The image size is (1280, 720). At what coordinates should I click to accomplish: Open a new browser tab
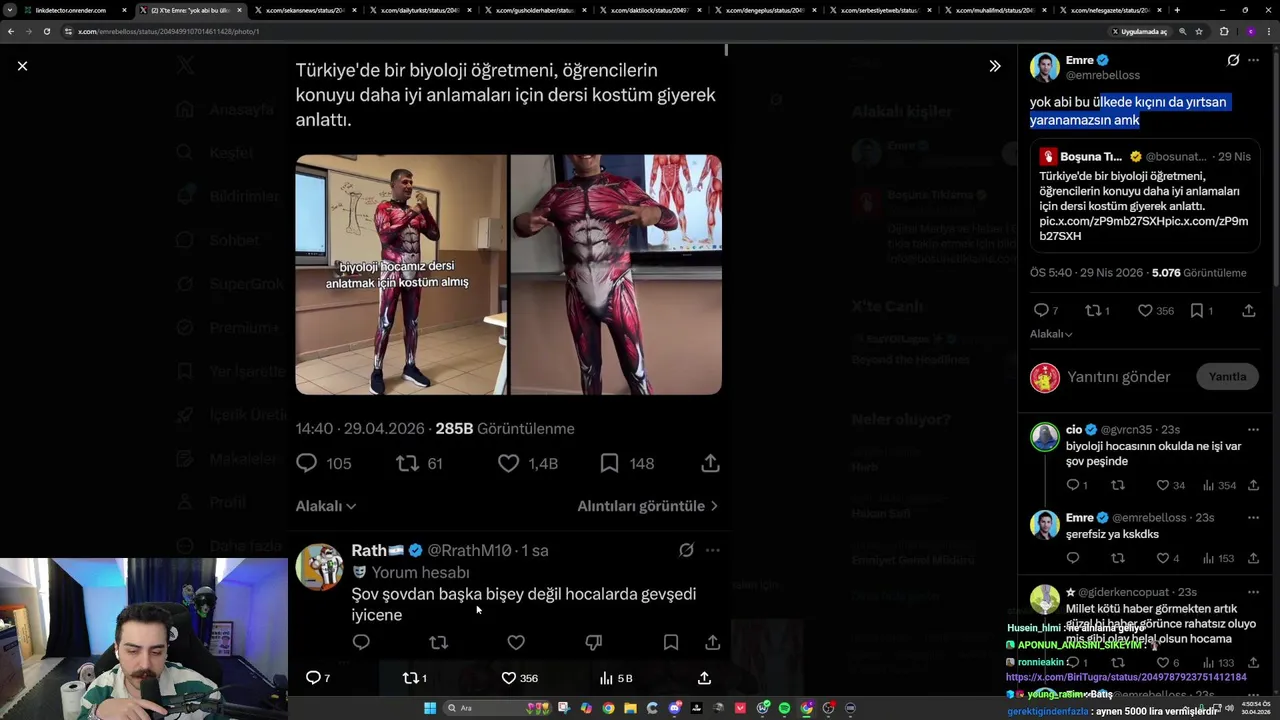pyautogui.click(x=1176, y=10)
